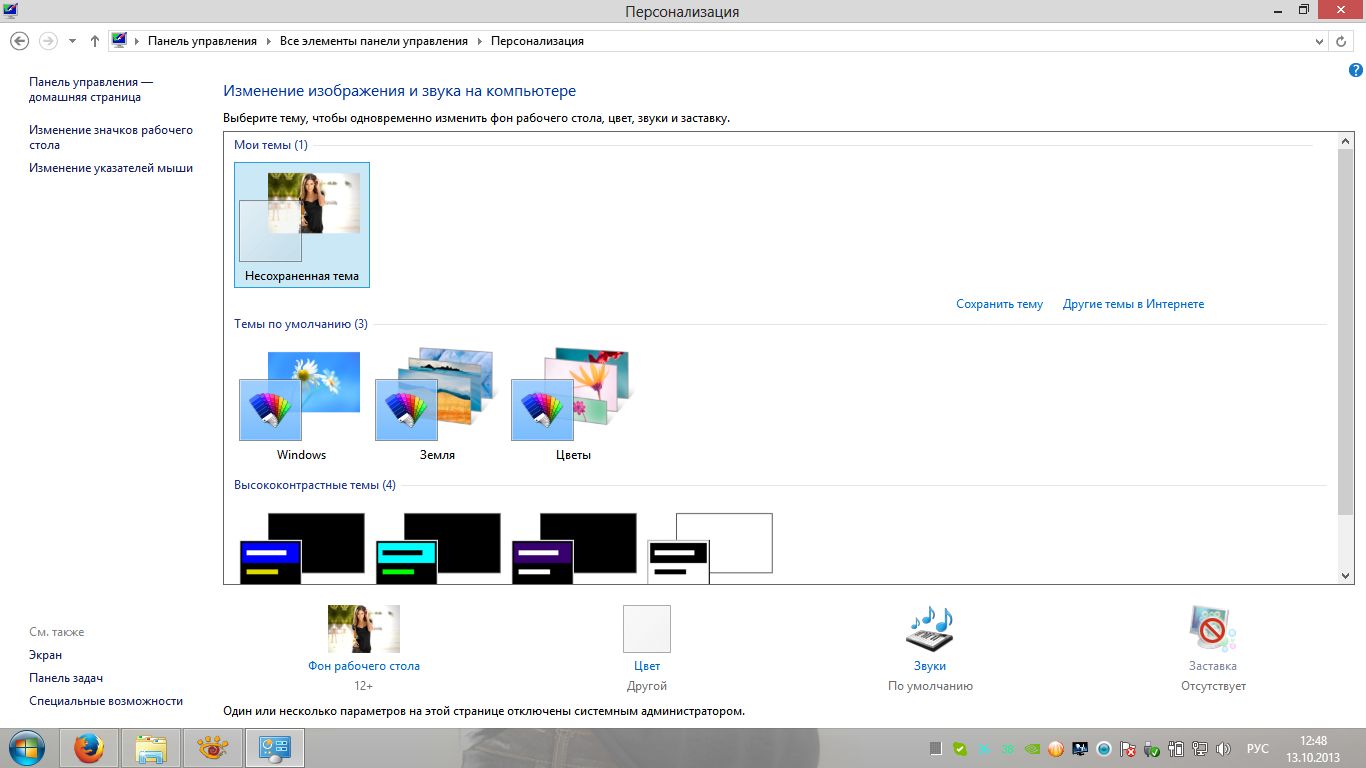Click the refresh button in address bar
The image size is (1366, 768).
coord(1342,41)
